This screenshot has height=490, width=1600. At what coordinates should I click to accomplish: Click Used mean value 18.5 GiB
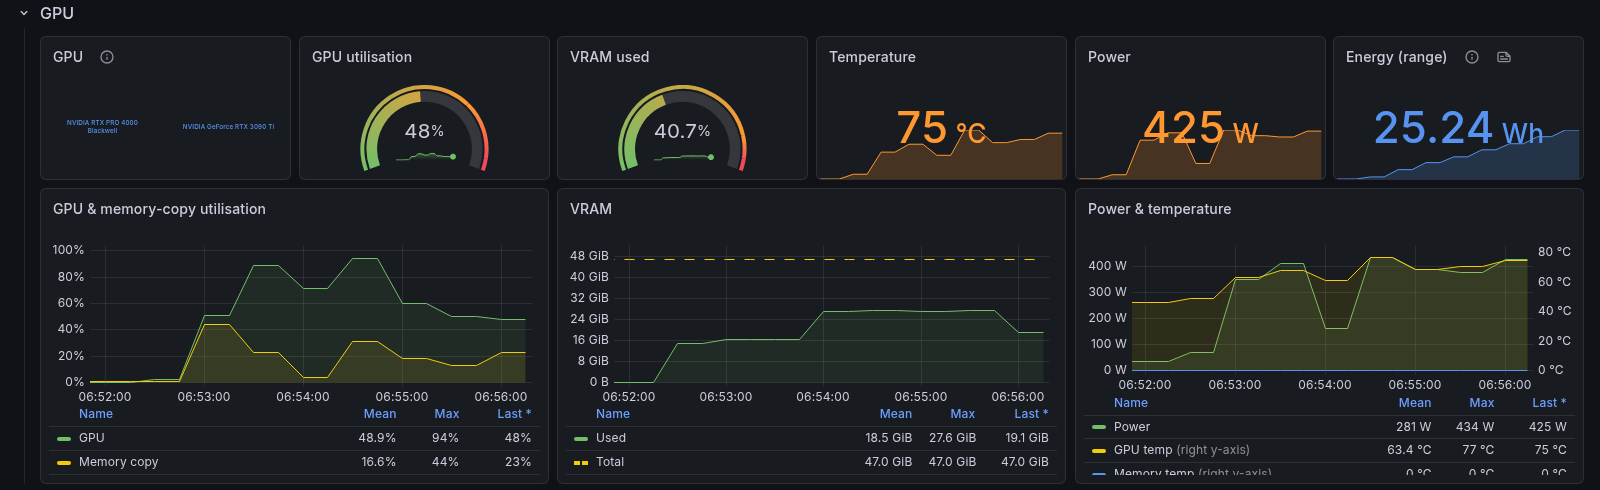coord(889,438)
